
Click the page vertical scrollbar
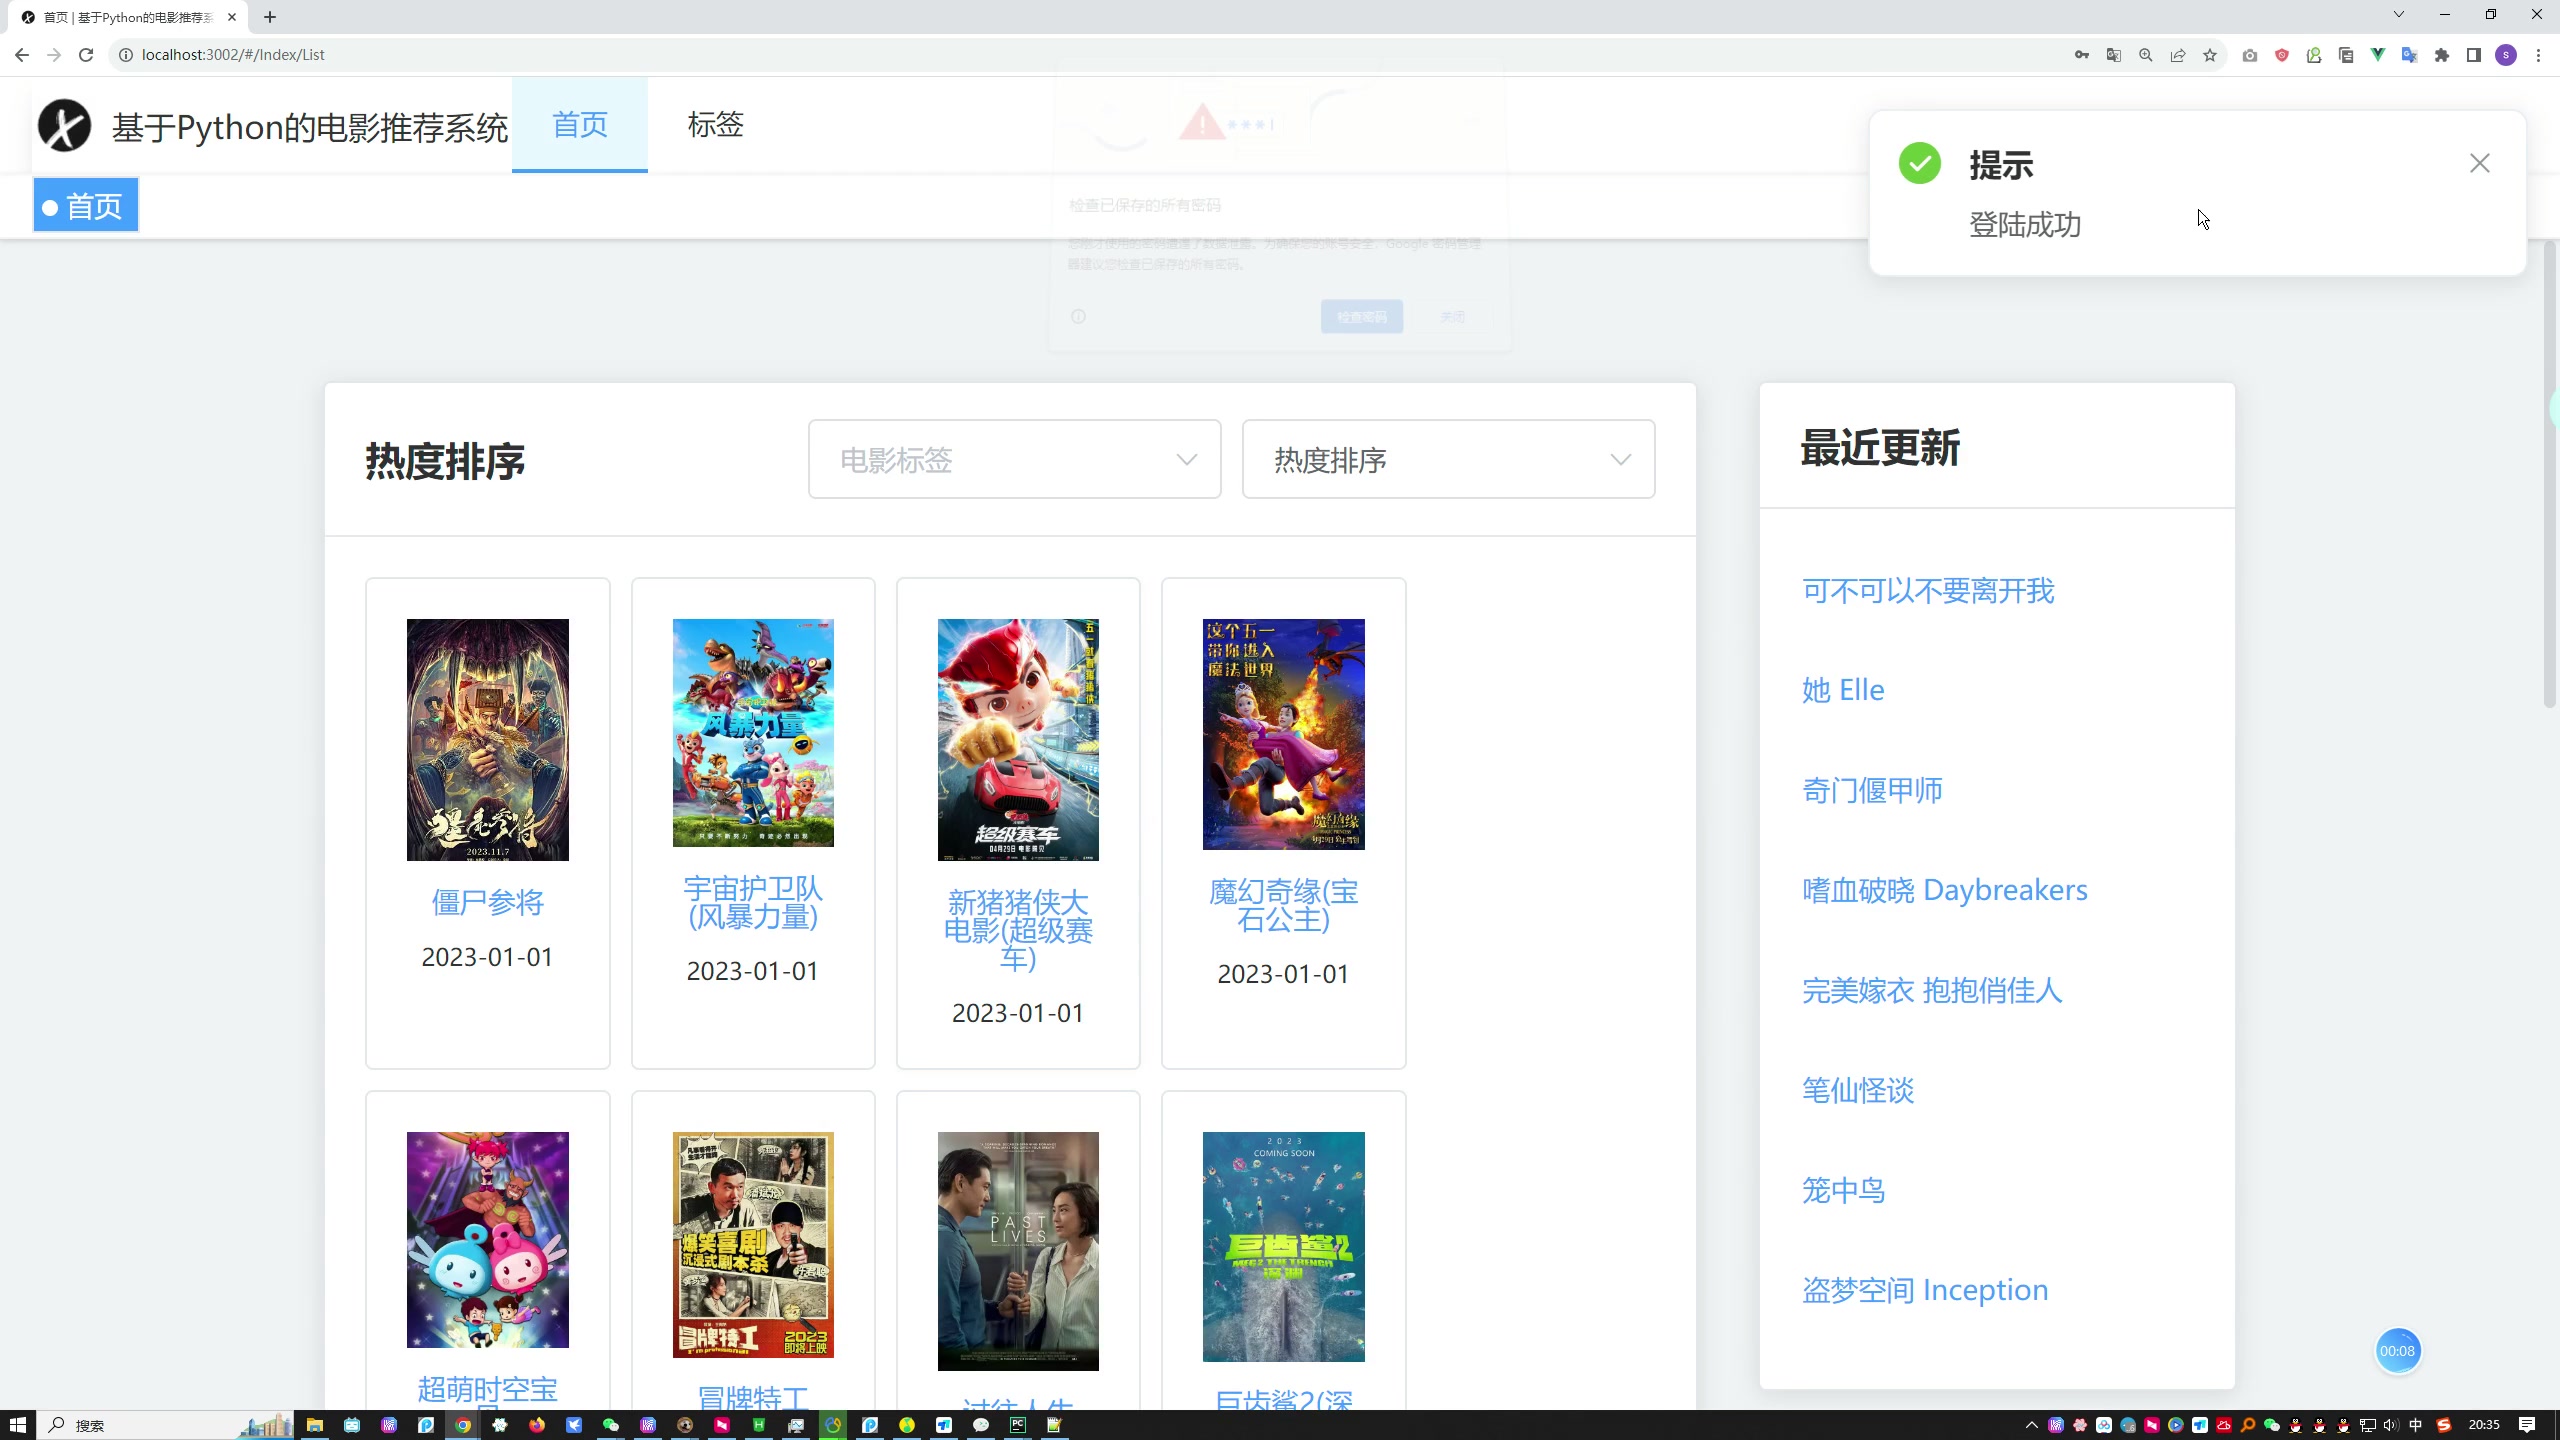(x=2549, y=475)
